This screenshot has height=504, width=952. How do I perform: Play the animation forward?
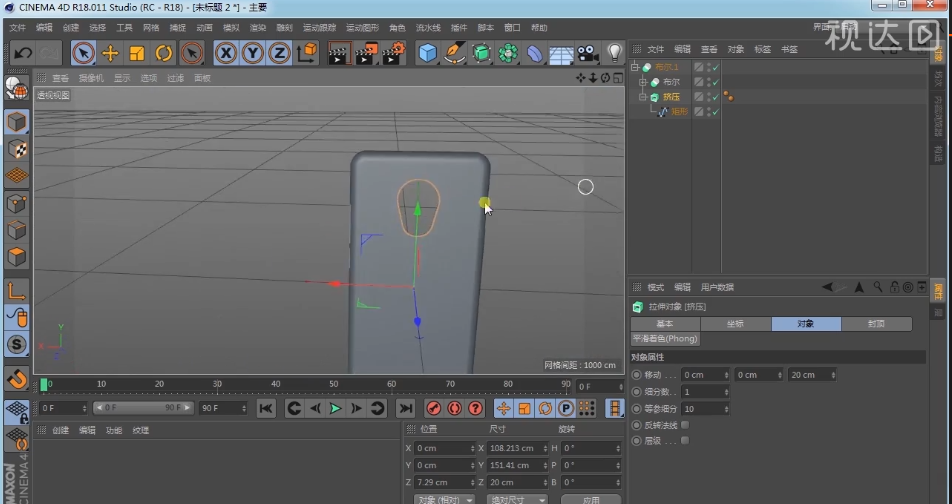coord(335,409)
